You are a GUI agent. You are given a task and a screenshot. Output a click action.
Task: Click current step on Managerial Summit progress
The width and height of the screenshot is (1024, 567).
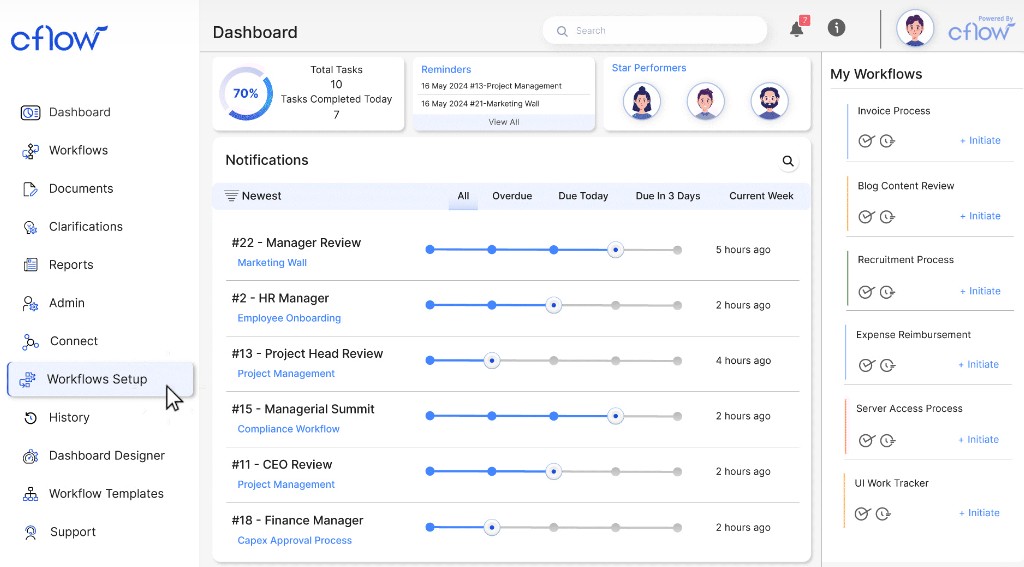pyautogui.click(x=615, y=416)
